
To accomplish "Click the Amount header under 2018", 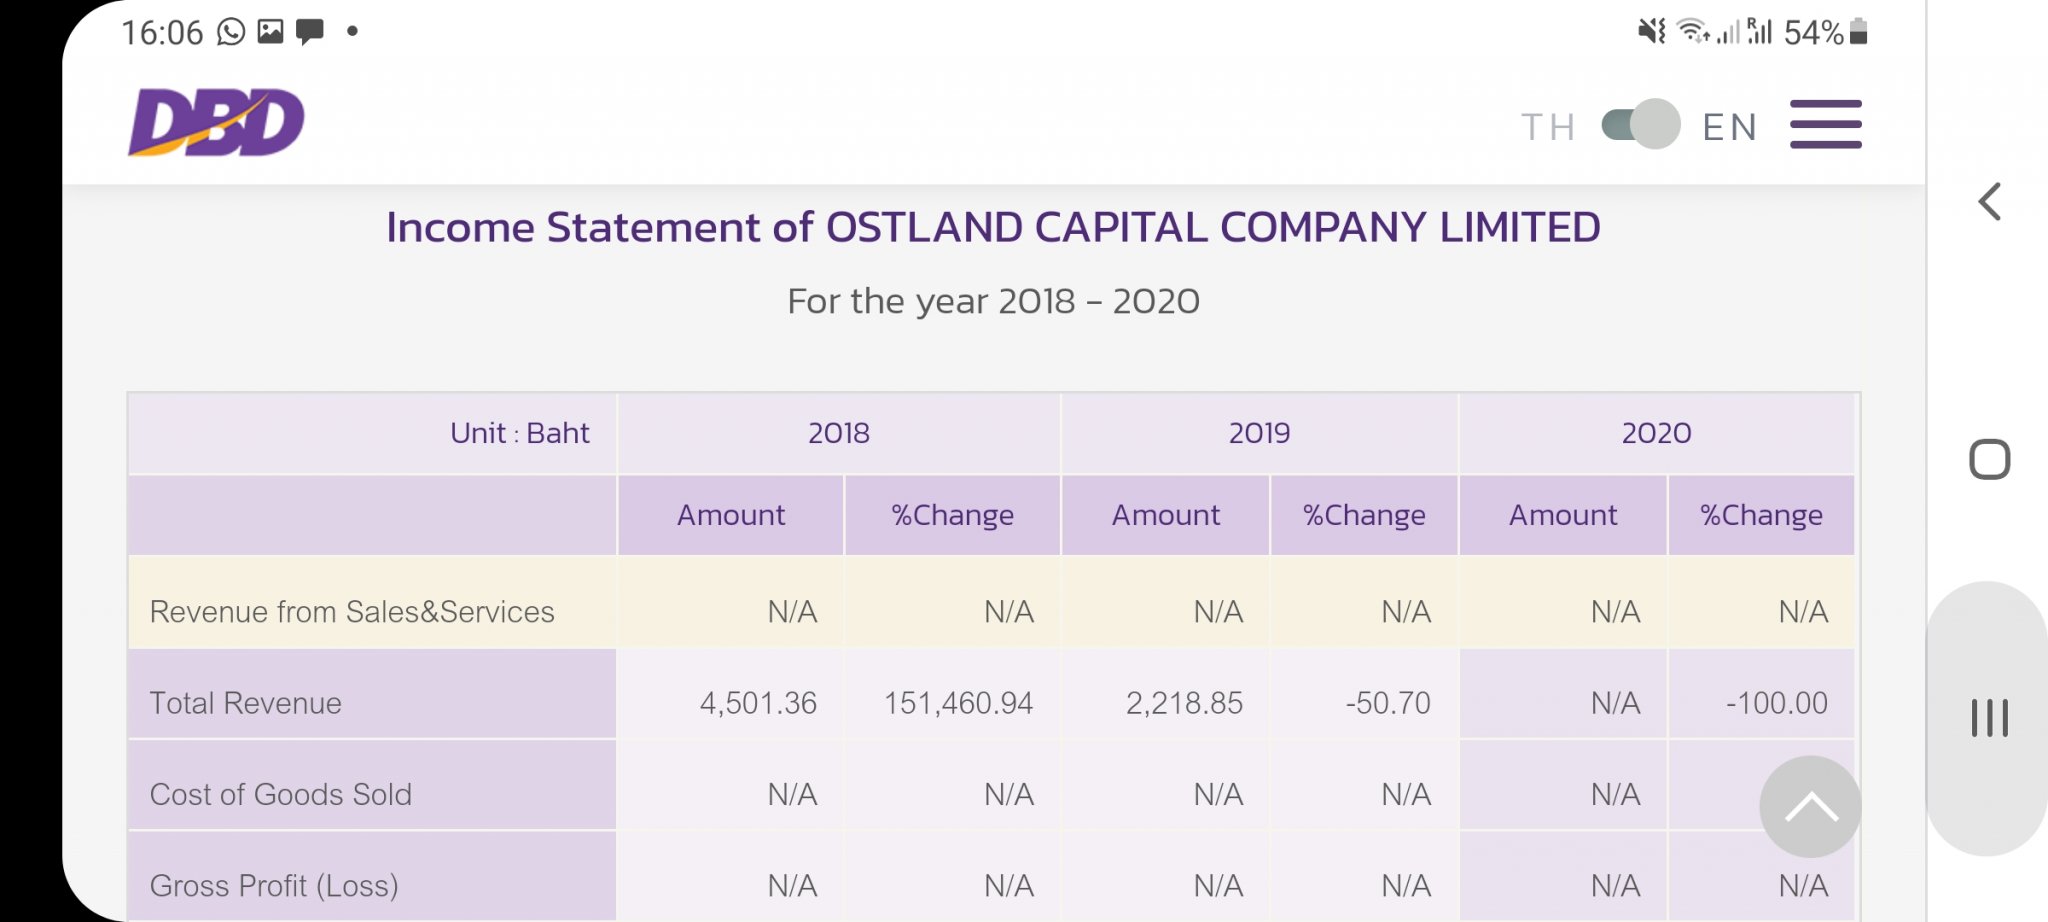I will coord(731,515).
